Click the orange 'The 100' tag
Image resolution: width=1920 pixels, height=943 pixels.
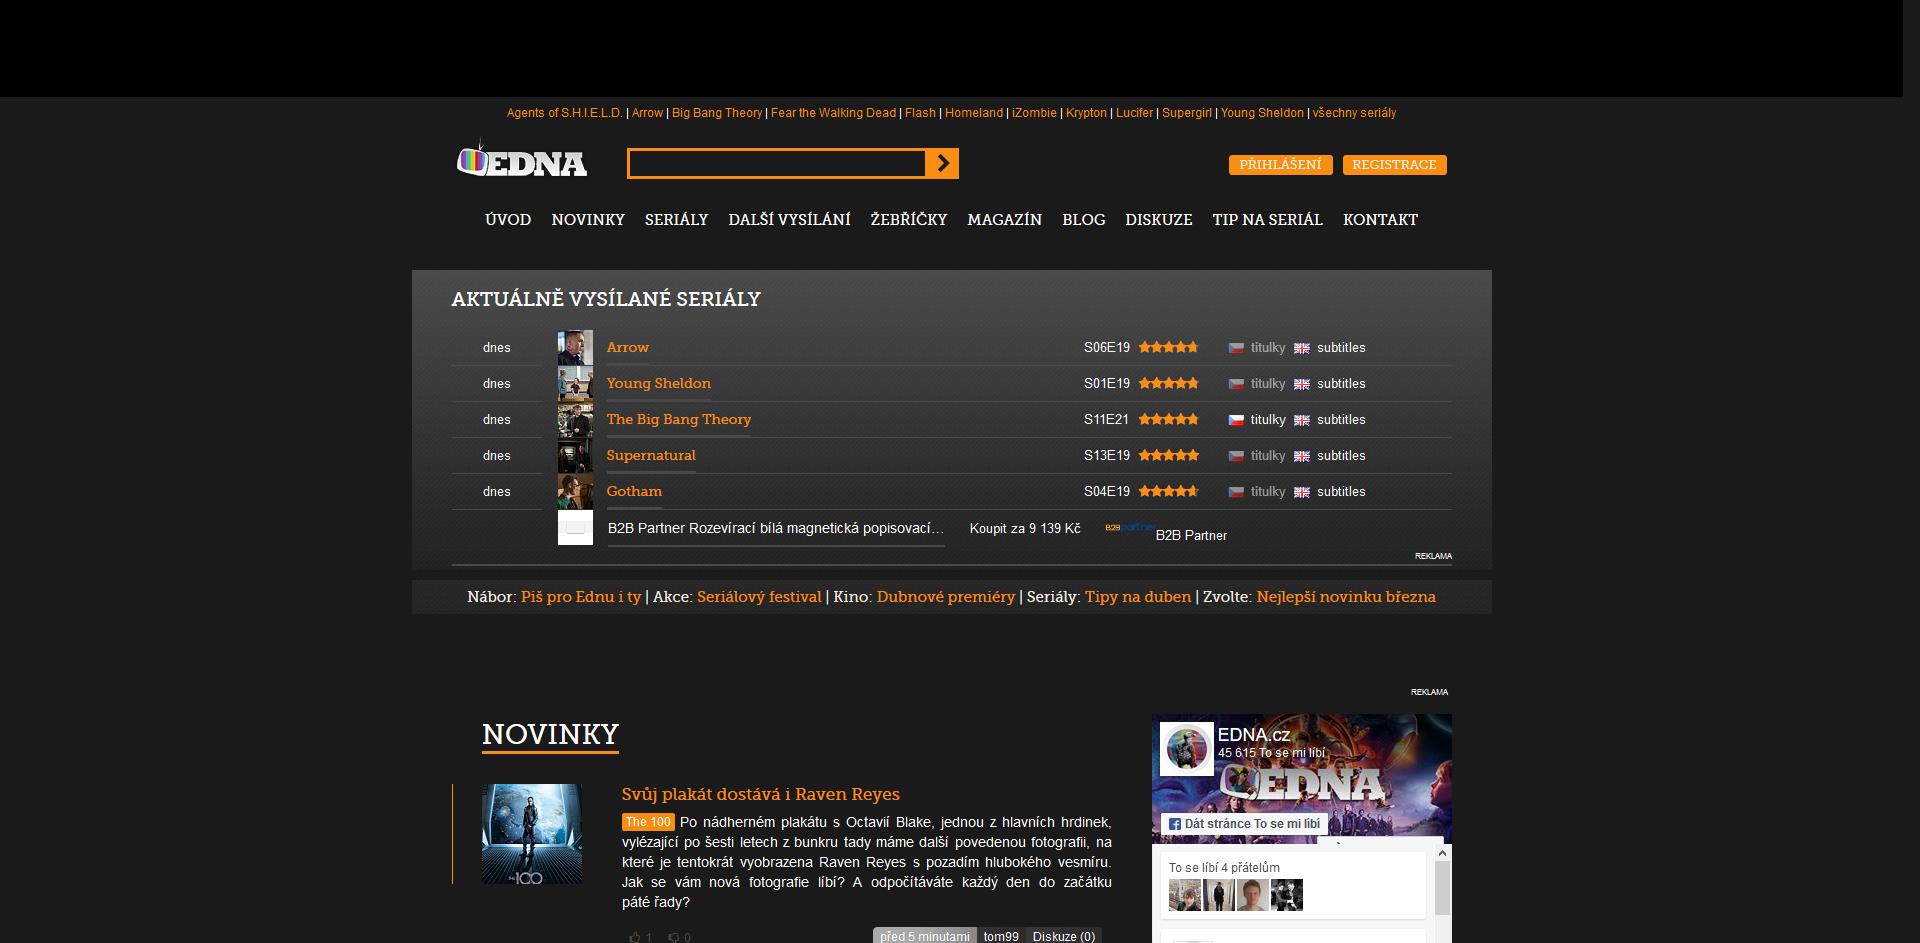tap(648, 822)
